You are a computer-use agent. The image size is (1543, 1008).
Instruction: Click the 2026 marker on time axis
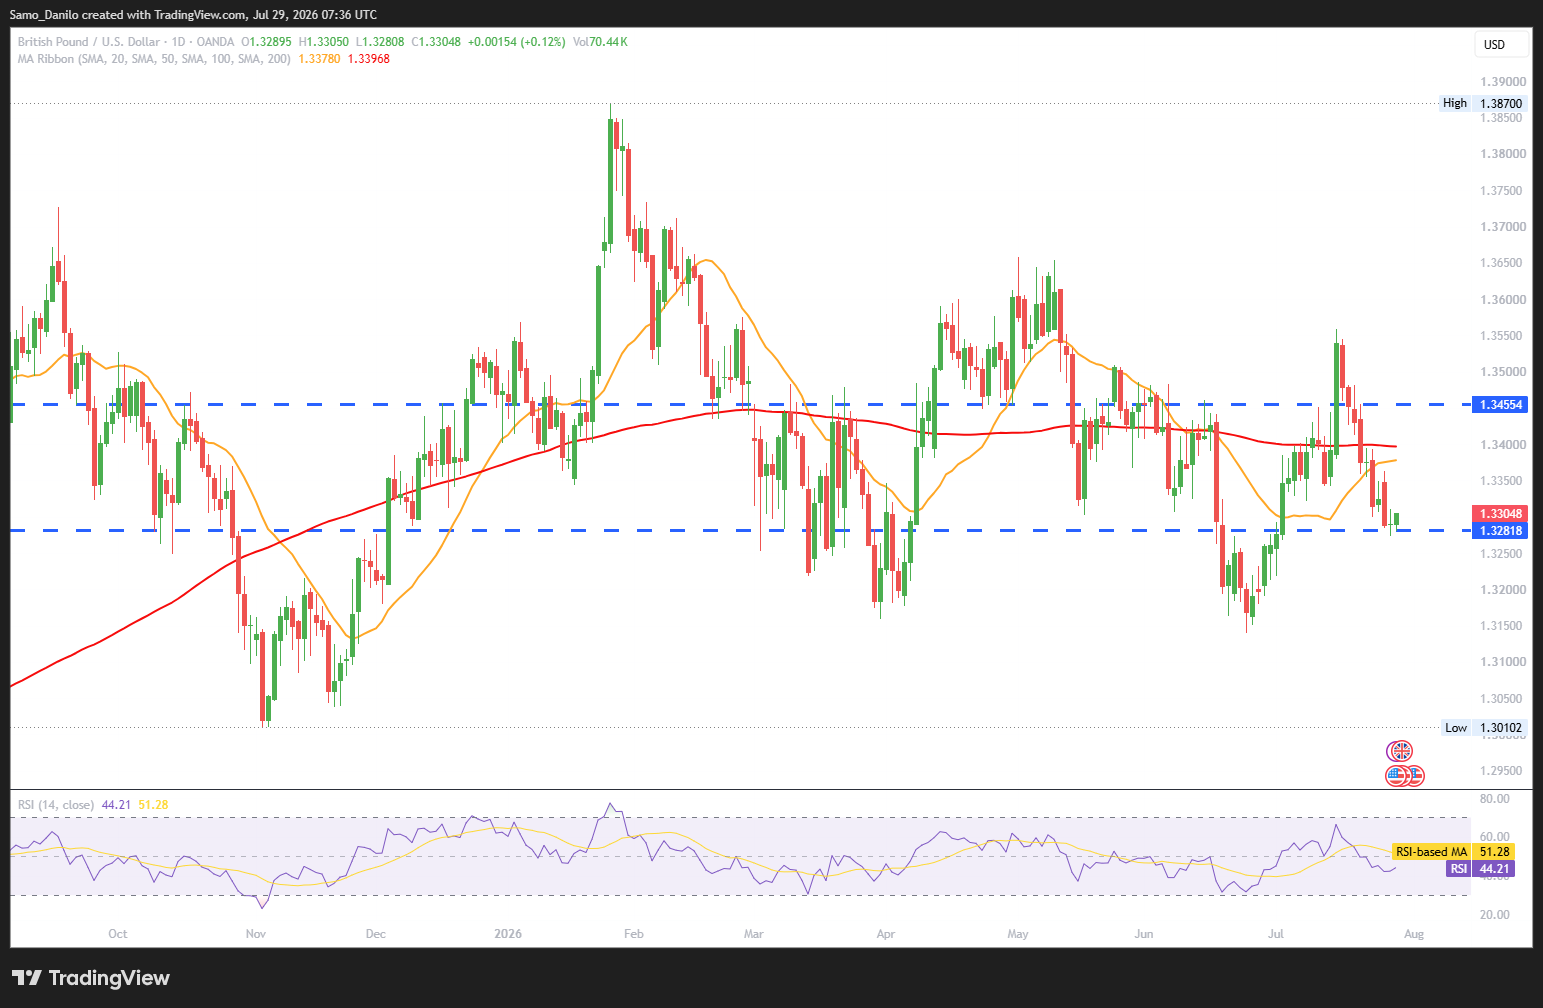(508, 934)
